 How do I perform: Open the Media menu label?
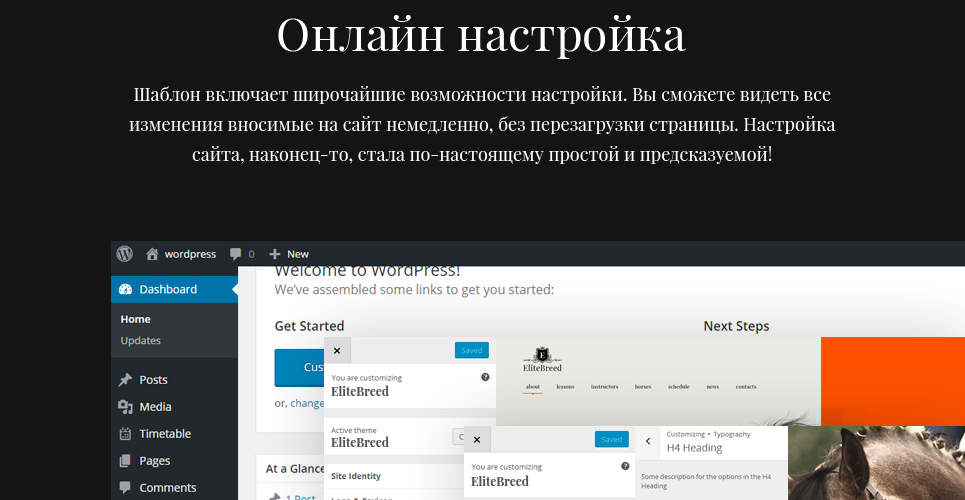(155, 407)
